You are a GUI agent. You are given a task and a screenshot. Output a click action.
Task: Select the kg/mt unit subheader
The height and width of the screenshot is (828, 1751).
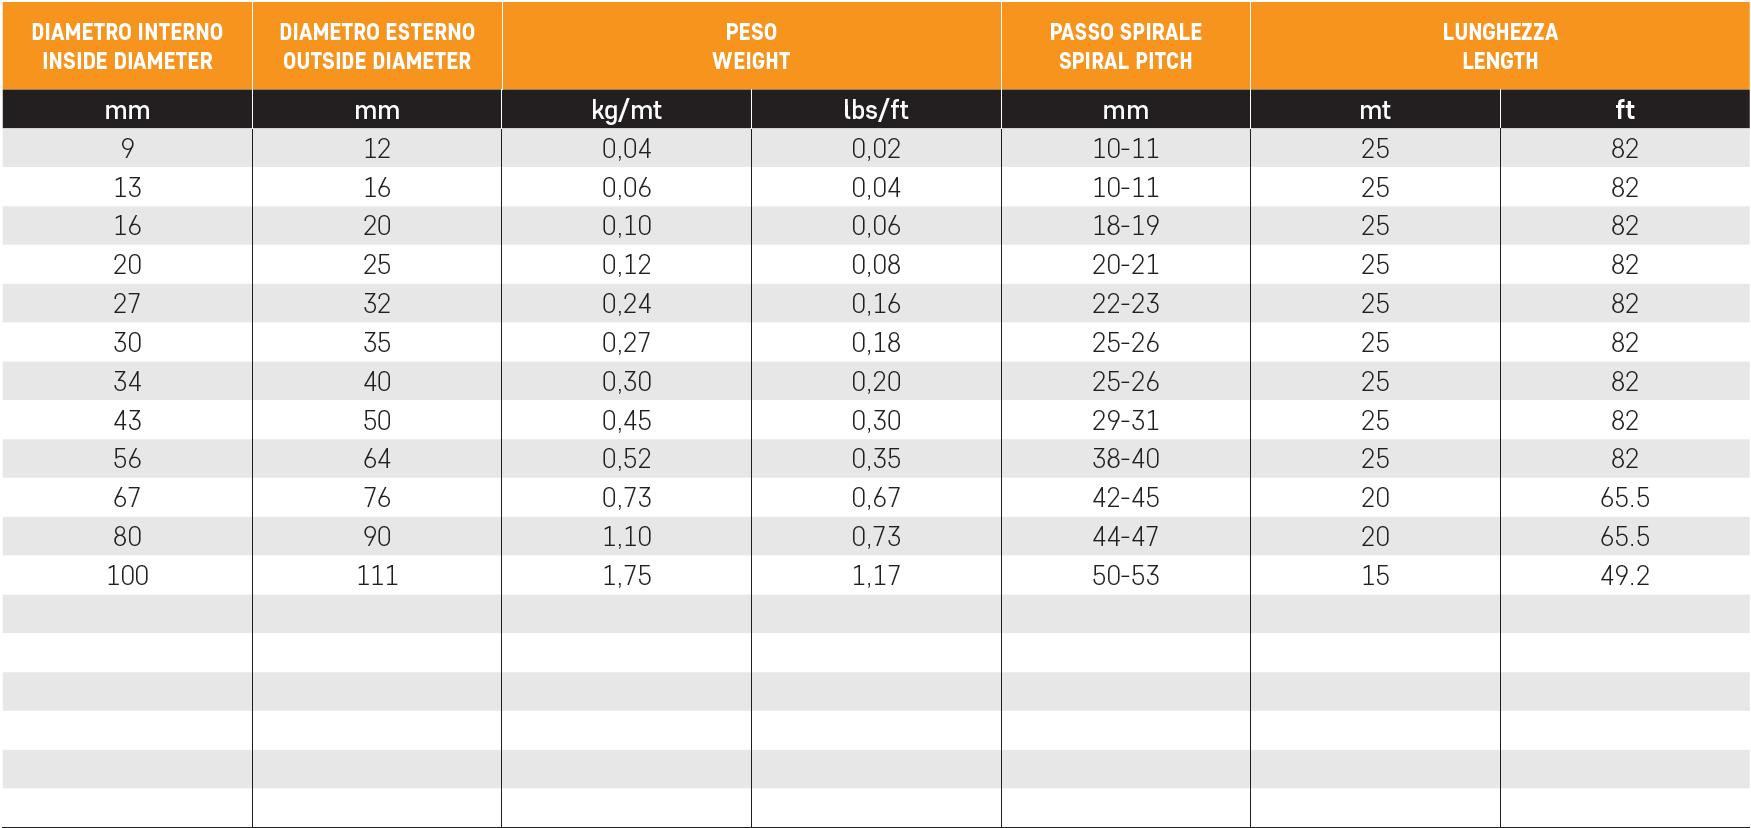click(x=626, y=110)
